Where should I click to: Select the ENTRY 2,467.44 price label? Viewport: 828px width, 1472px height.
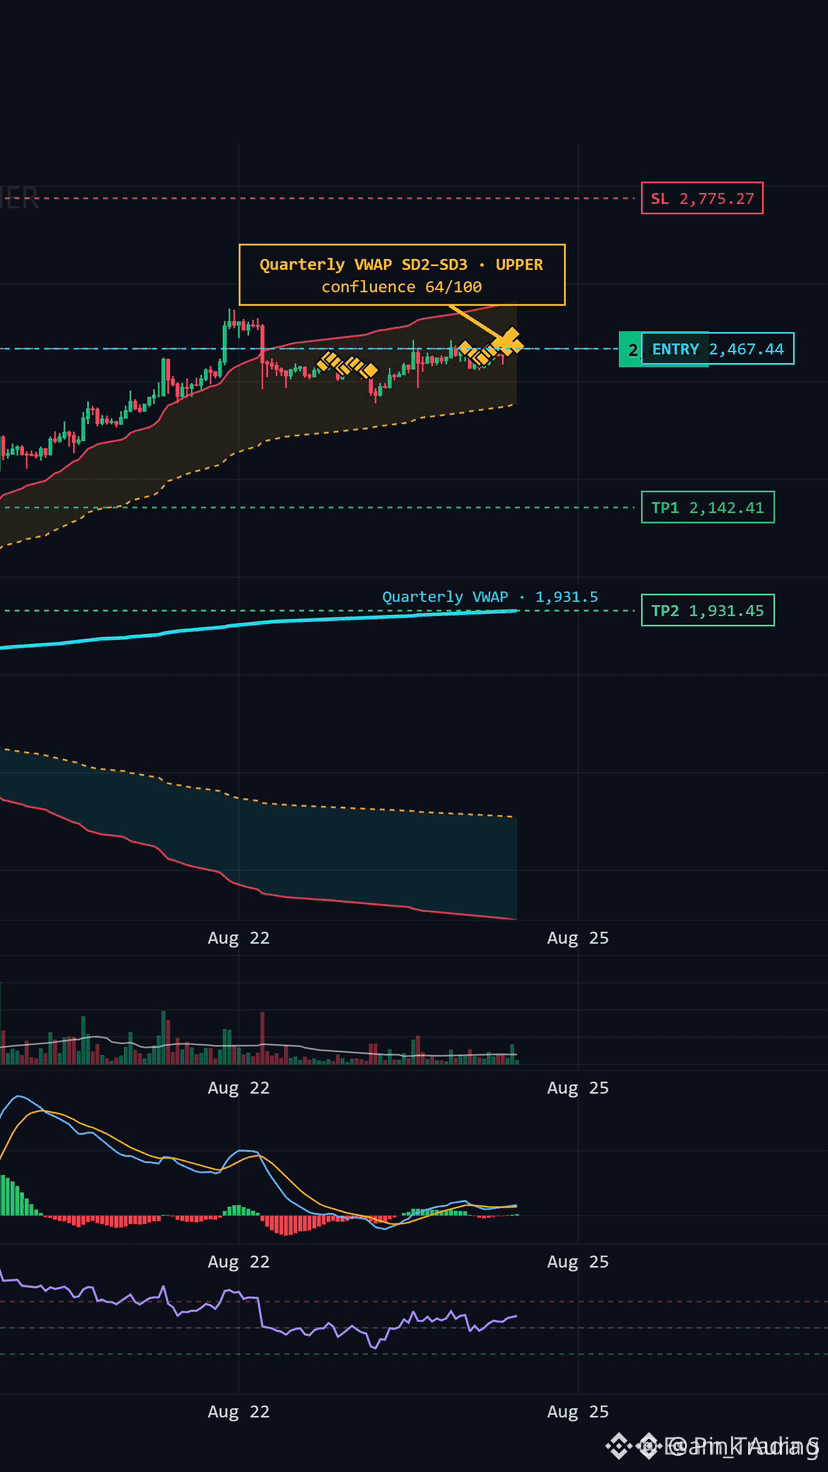tap(718, 348)
